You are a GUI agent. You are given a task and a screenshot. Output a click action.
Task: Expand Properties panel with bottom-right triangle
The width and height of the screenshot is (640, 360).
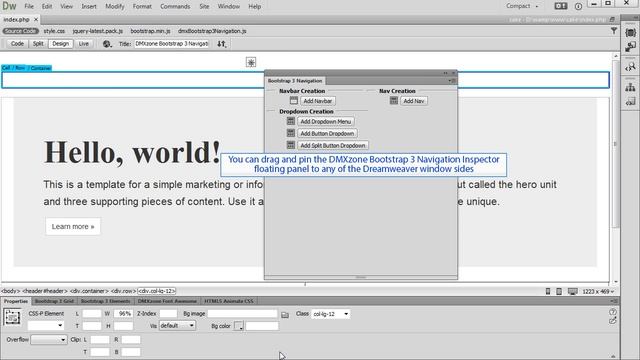tap(613, 356)
